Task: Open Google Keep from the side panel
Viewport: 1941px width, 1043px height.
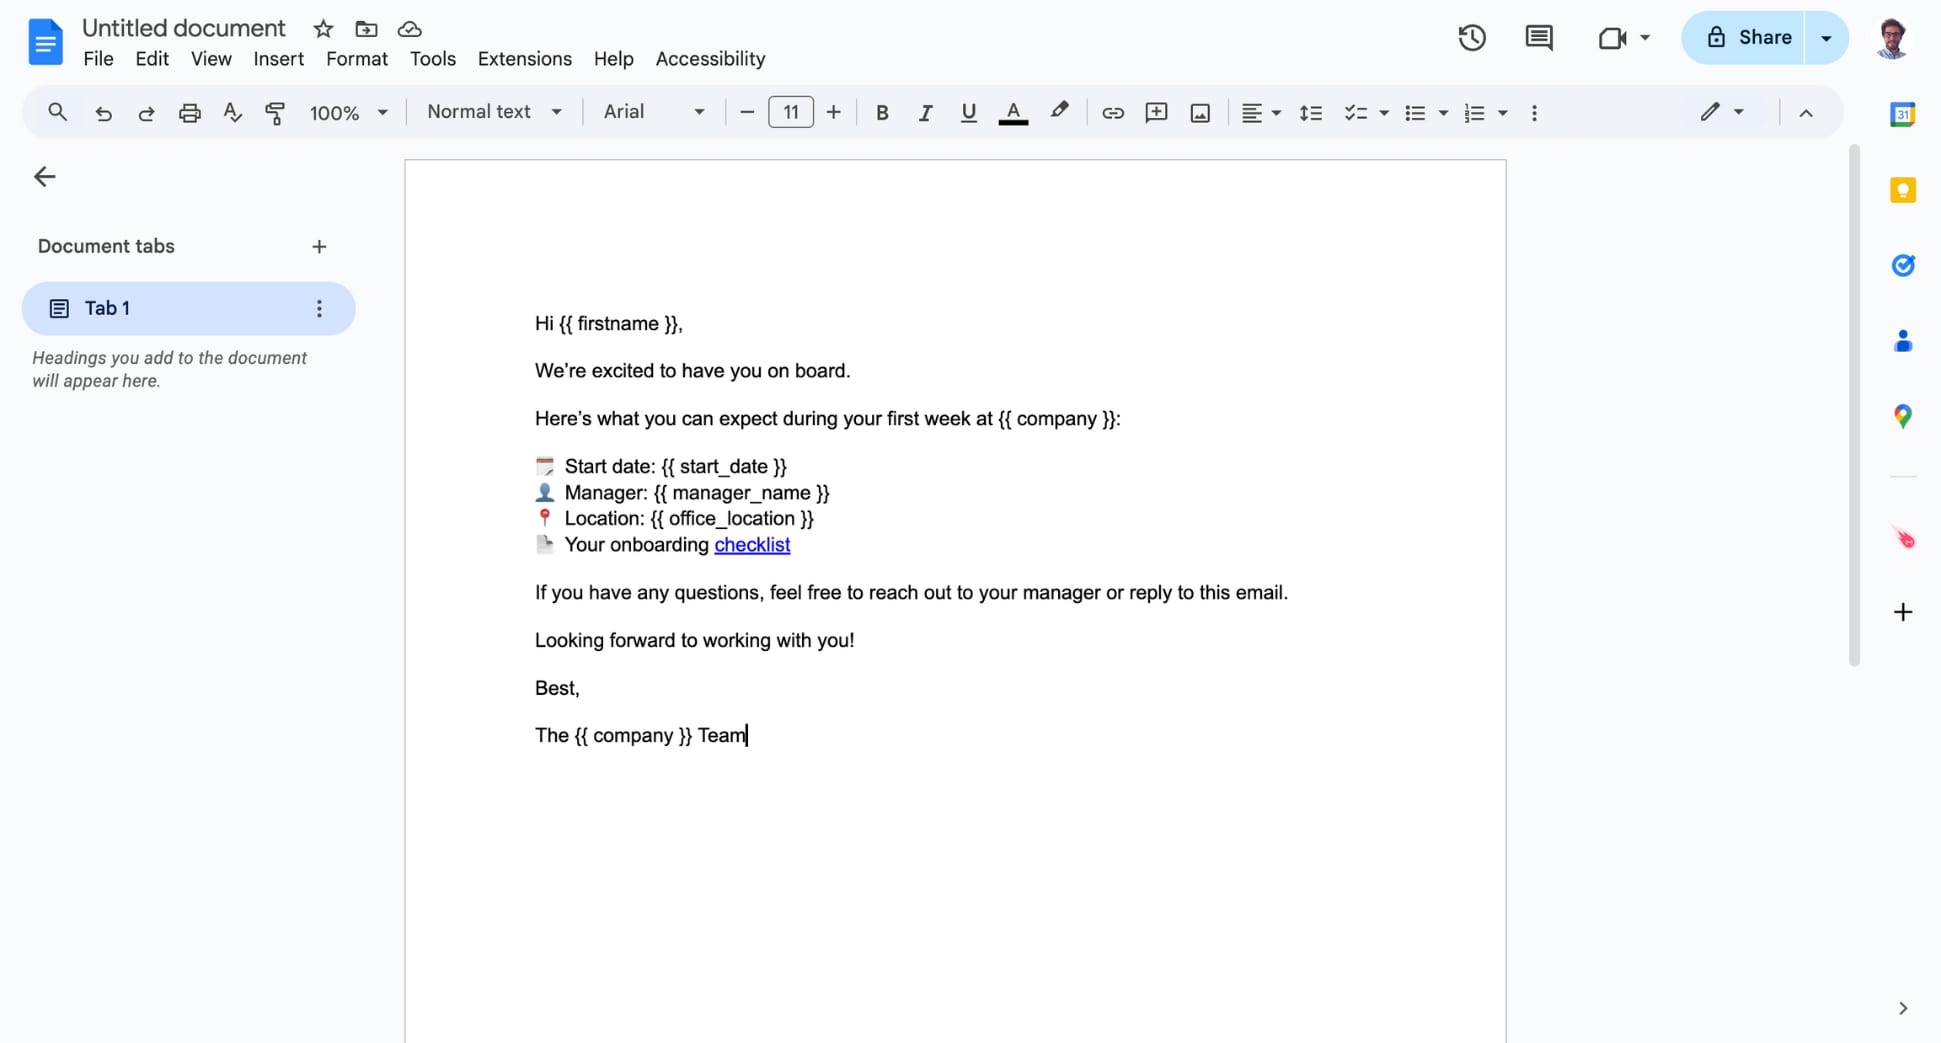Action: pyautogui.click(x=1903, y=189)
